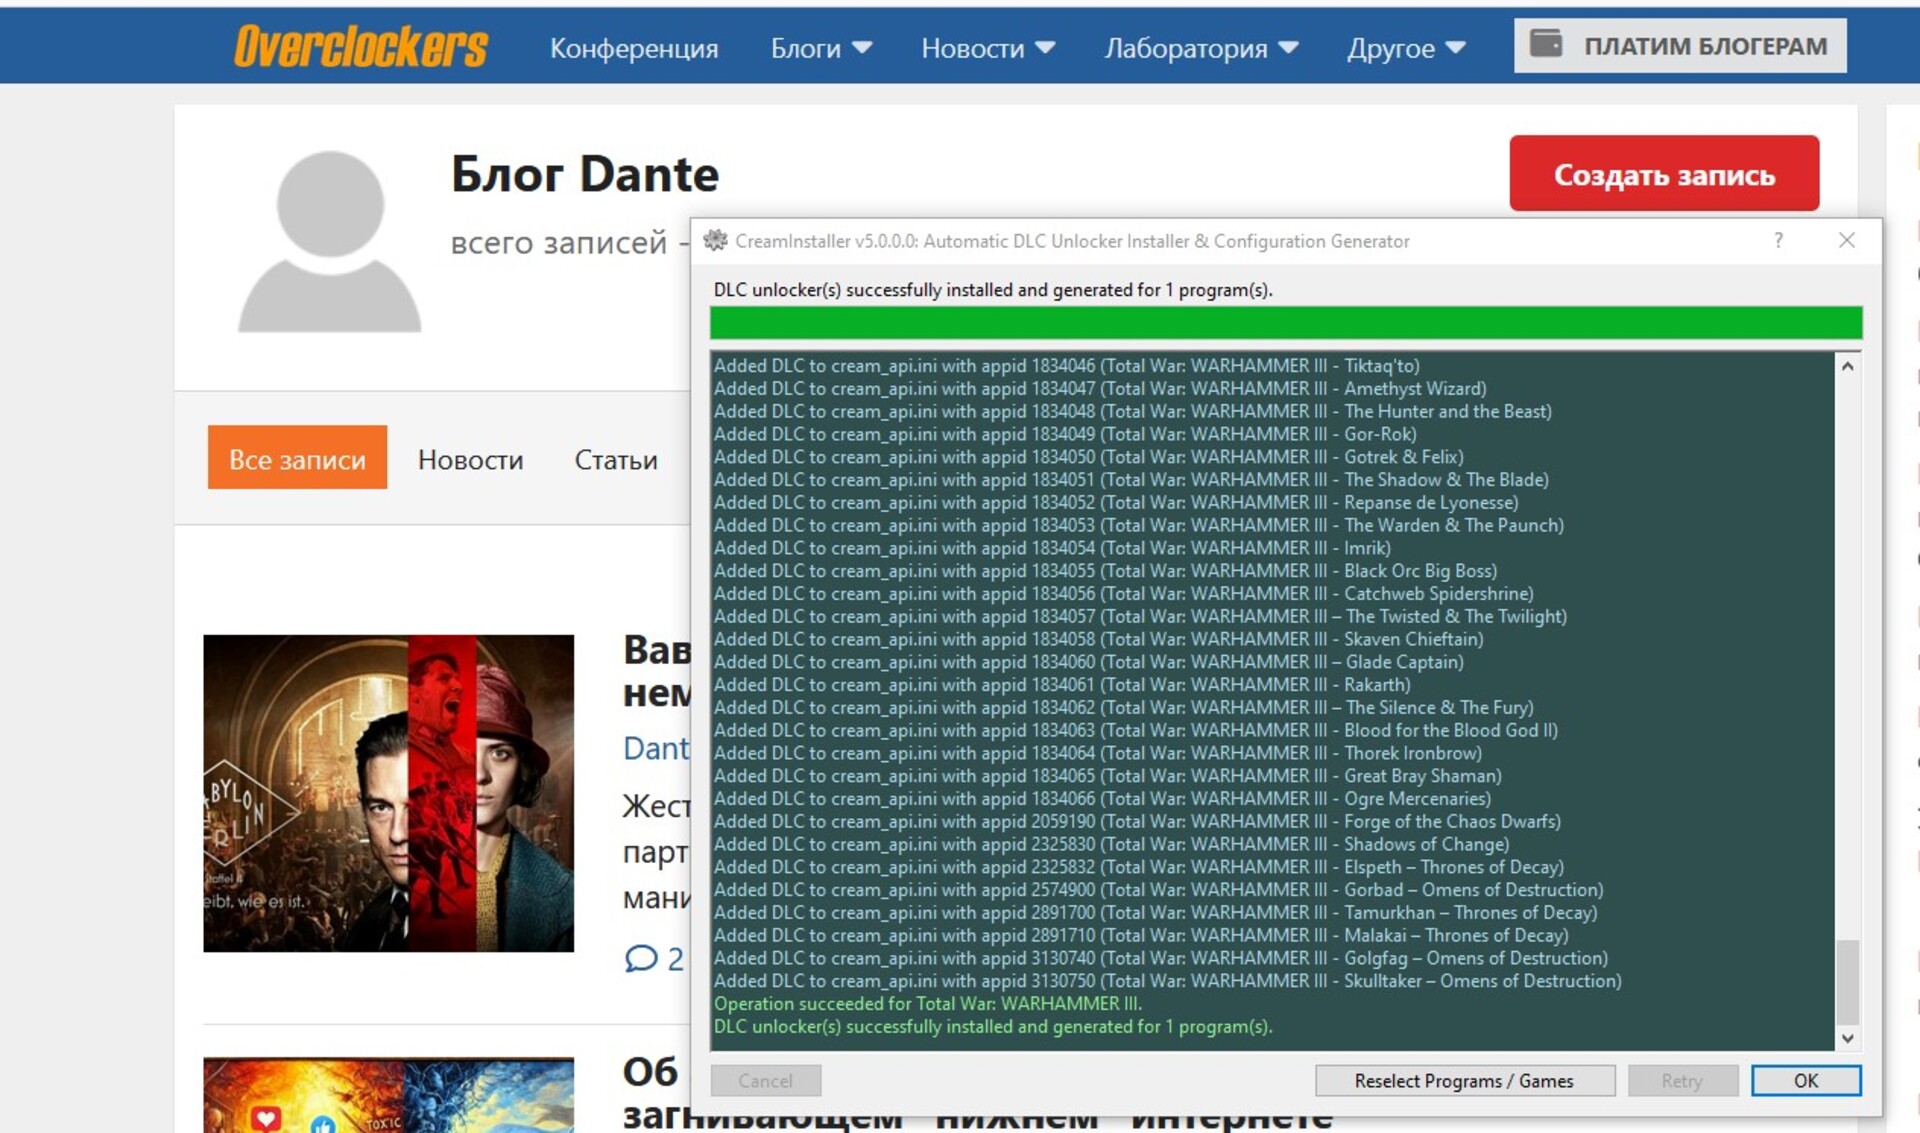1920x1133 pixels.
Task: Click the help question mark in dialog
Action: click(1778, 241)
